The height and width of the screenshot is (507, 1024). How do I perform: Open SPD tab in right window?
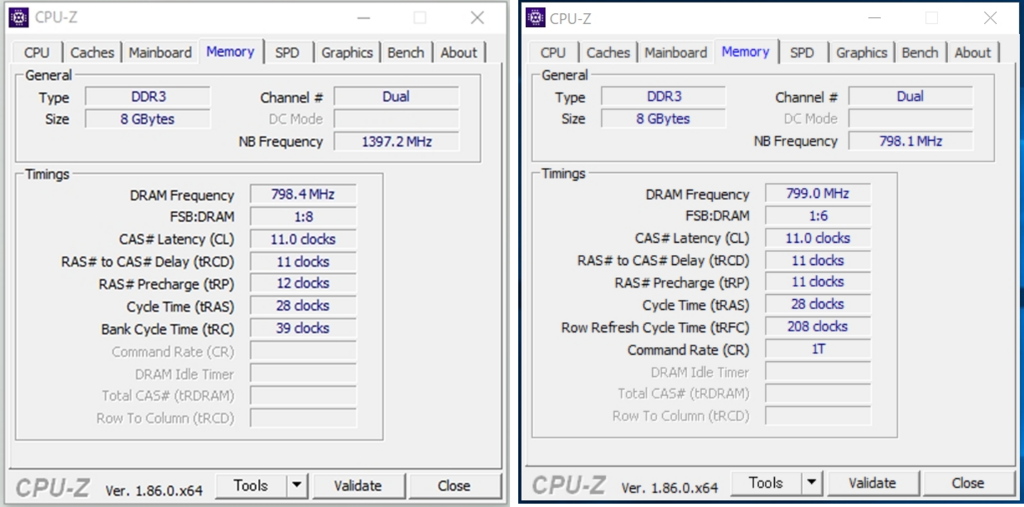[x=802, y=53]
